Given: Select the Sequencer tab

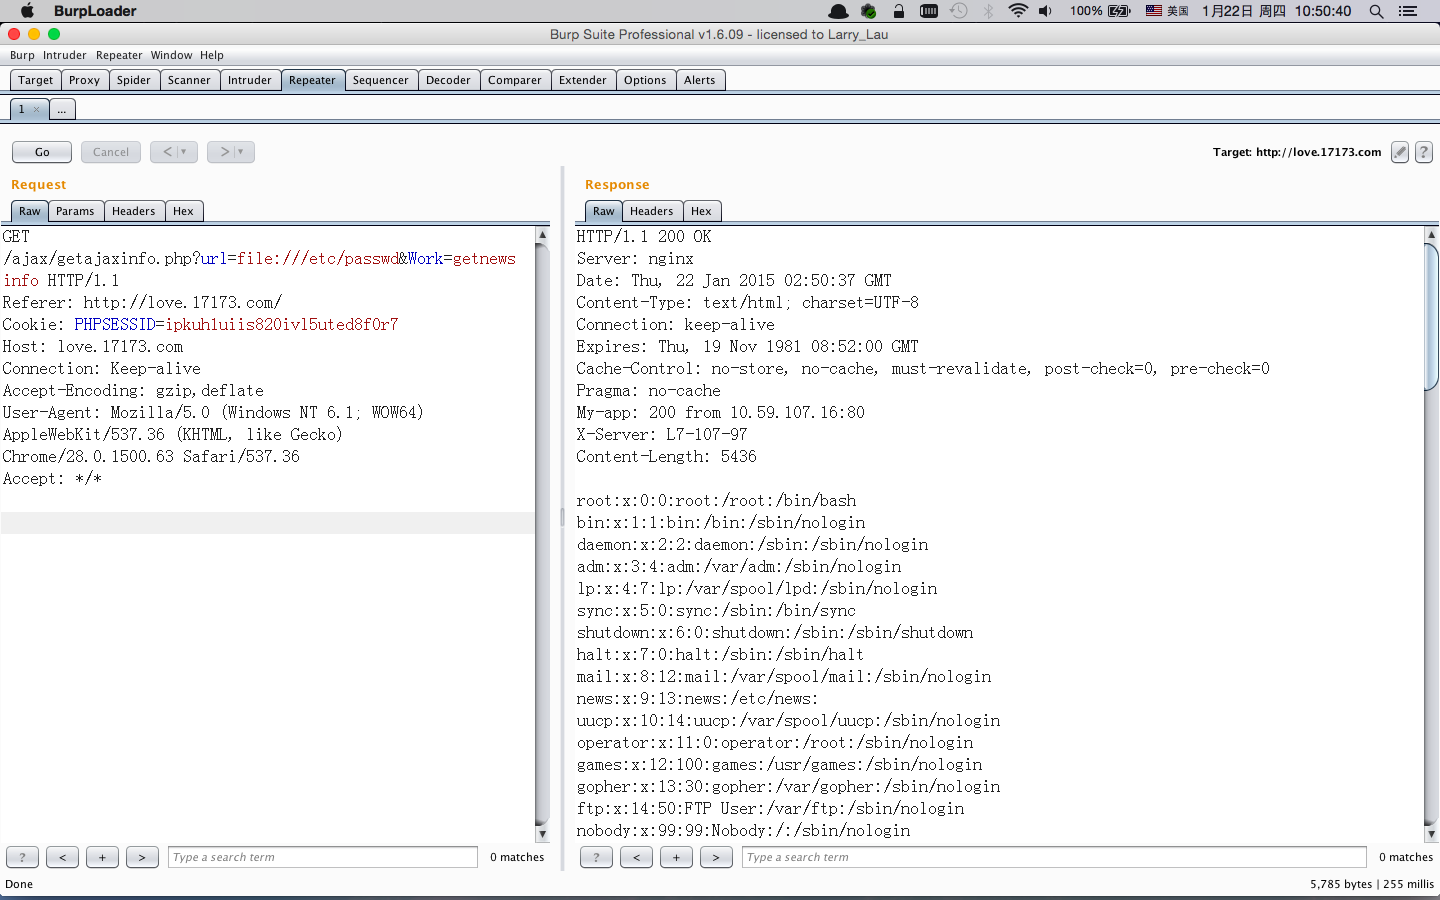Looking at the screenshot, I should click(x=380, y=80).
